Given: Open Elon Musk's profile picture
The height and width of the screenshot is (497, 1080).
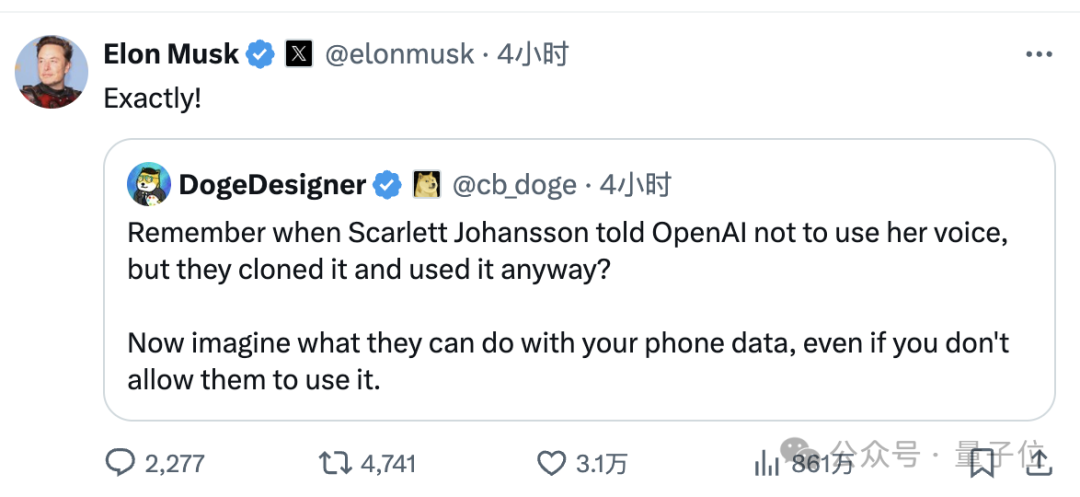Looking at the screenshot, I should point(51,71).
